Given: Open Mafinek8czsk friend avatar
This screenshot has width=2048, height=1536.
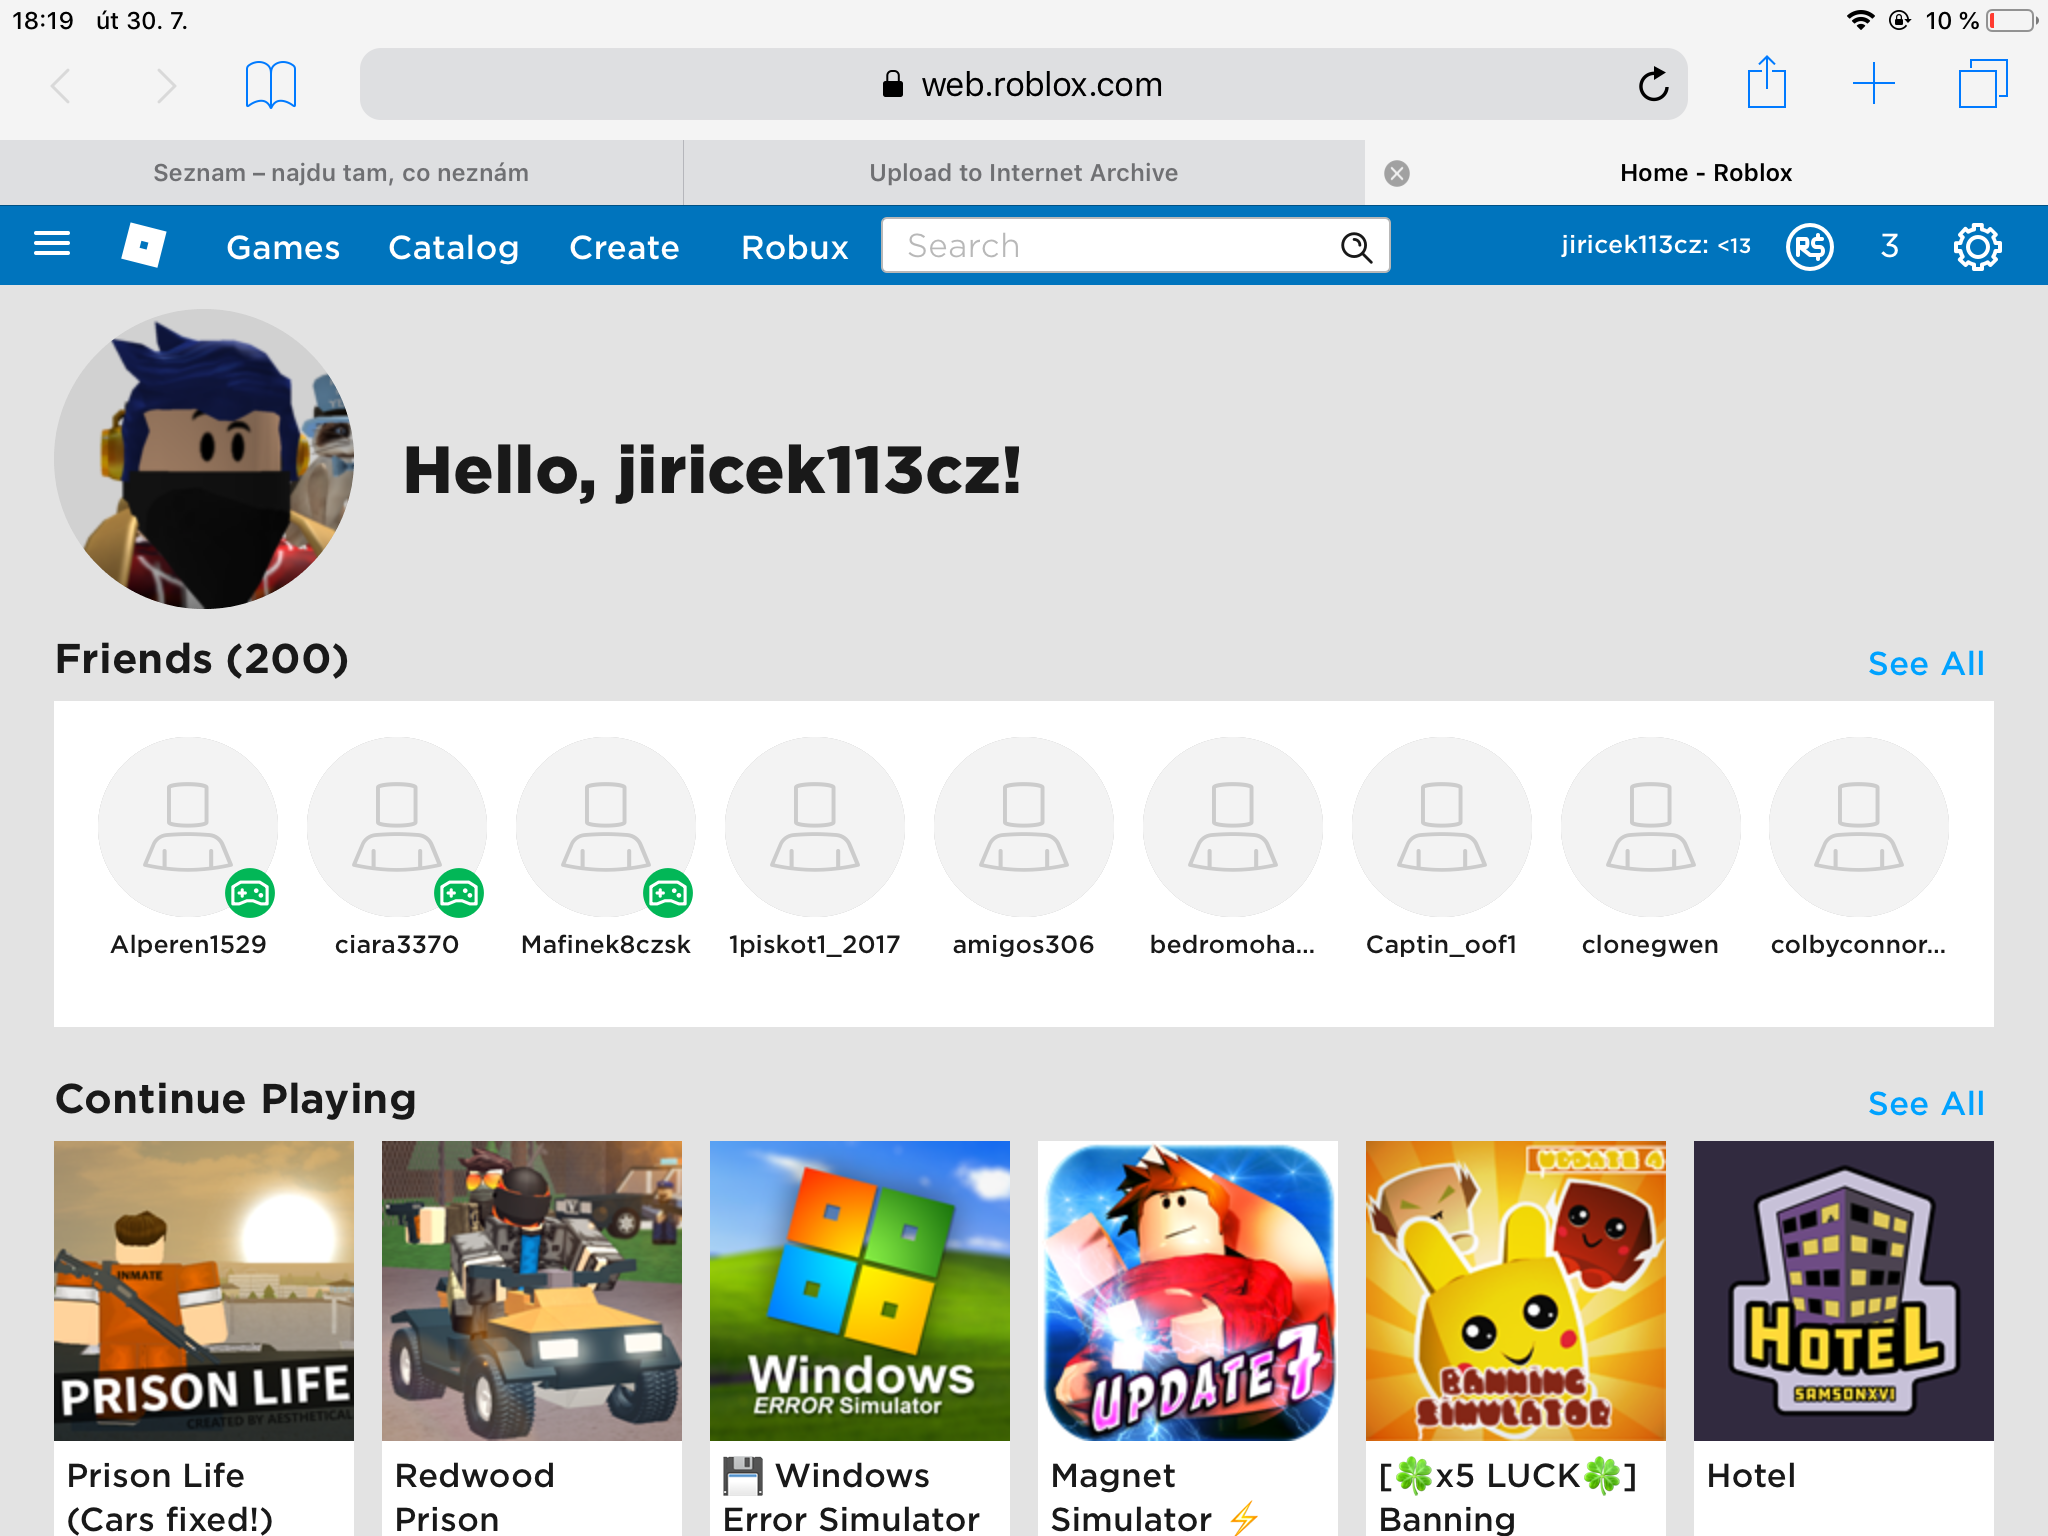Looking at the screenshot, I should pos(606,827).
